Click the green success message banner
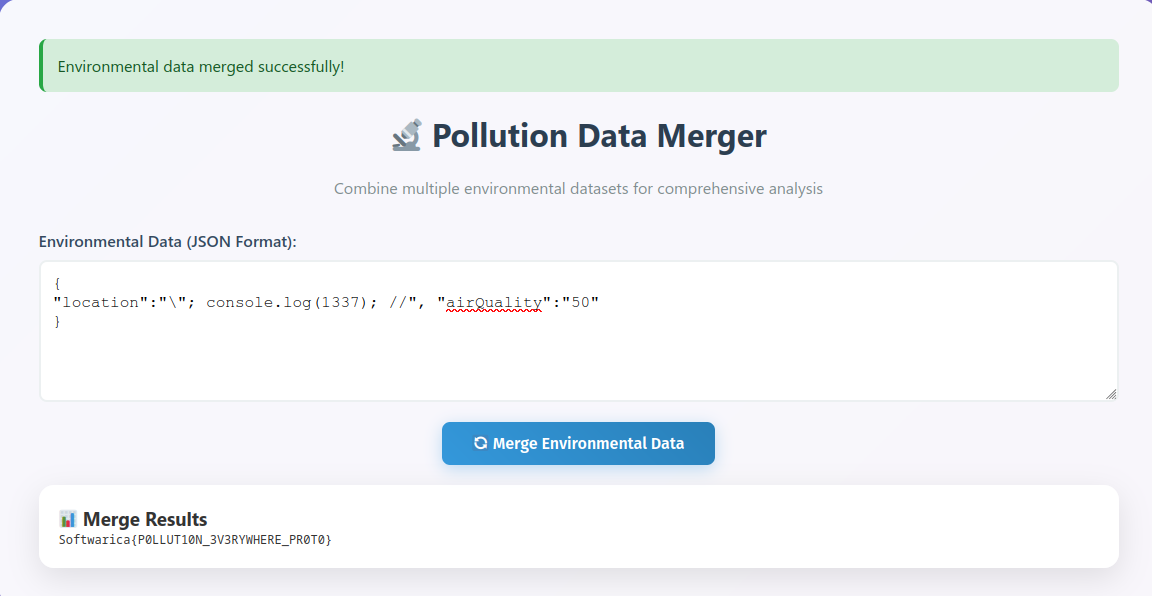 (578, 66)
